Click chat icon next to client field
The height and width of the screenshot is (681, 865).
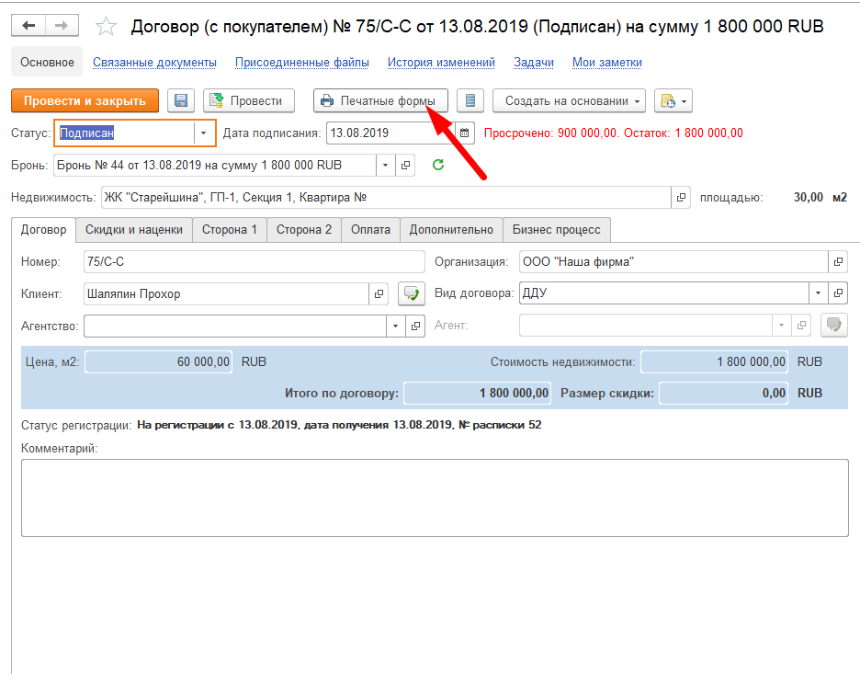410,294
